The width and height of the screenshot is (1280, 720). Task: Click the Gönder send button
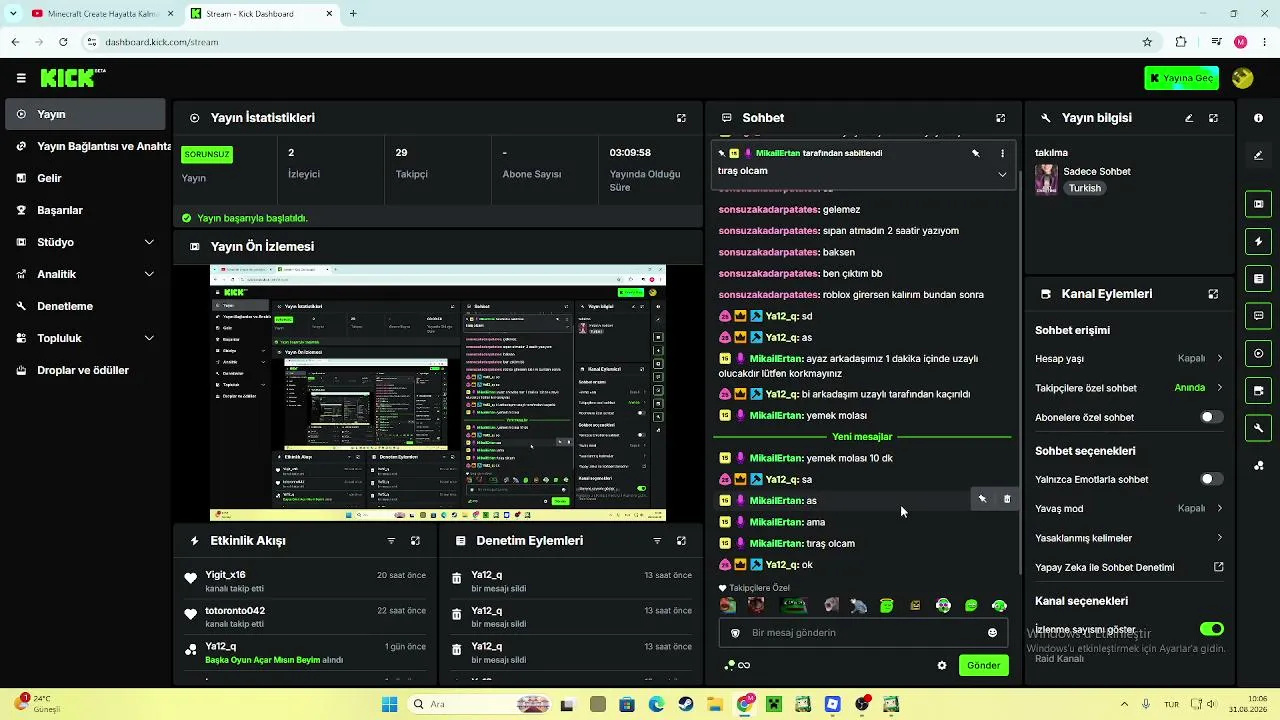click(x=983, y=665)
